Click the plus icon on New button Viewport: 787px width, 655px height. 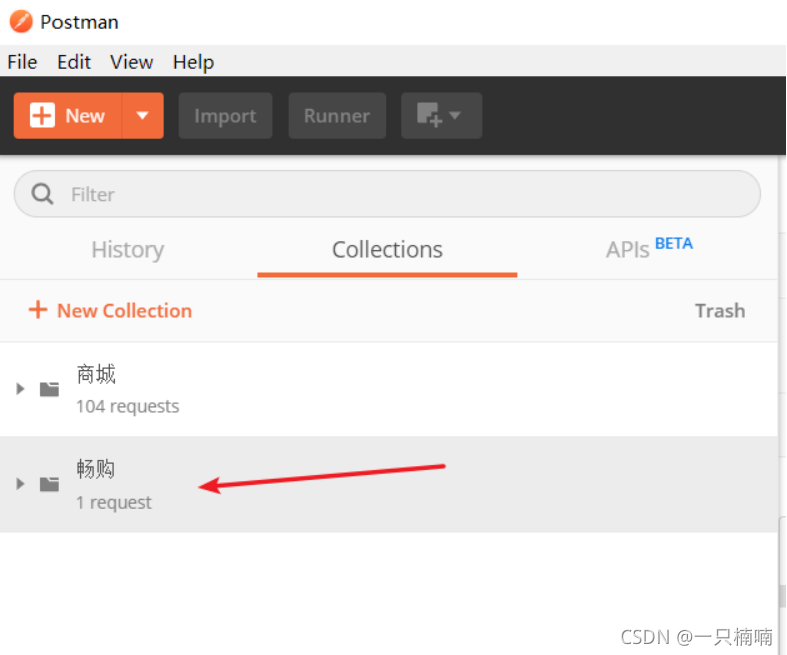pos(42,115)
